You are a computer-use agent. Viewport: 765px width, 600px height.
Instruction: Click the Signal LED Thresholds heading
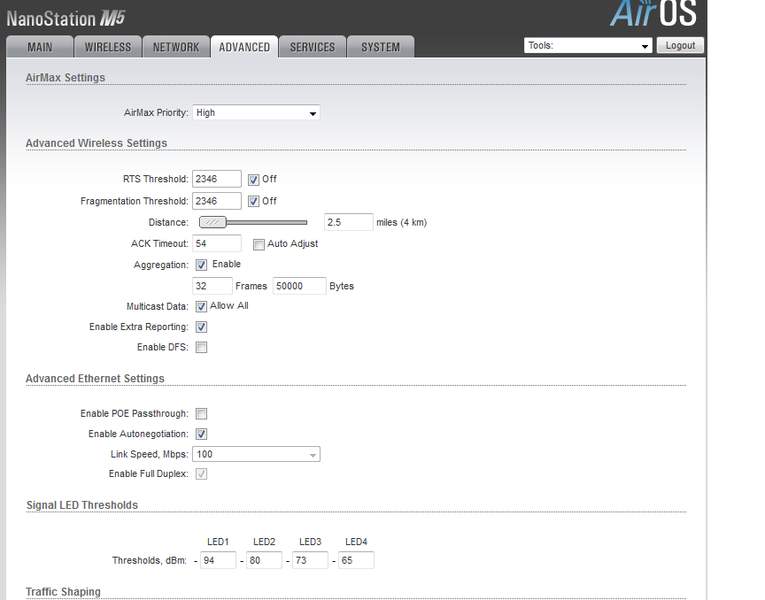click(82, 505)
